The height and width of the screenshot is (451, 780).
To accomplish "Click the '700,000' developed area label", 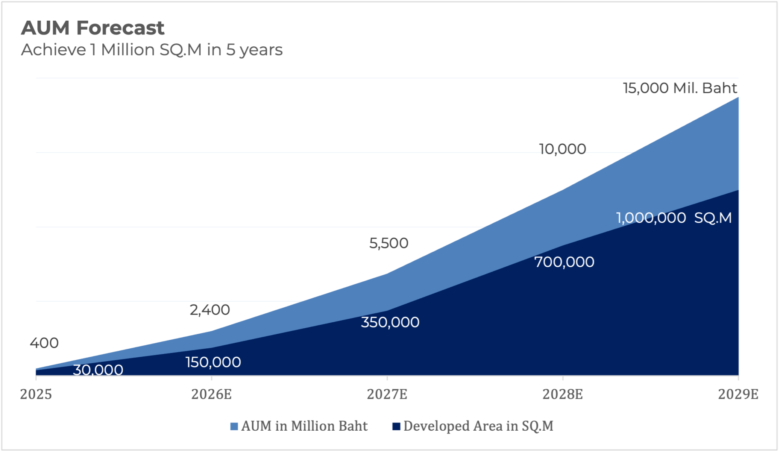I will click(564, 262).
